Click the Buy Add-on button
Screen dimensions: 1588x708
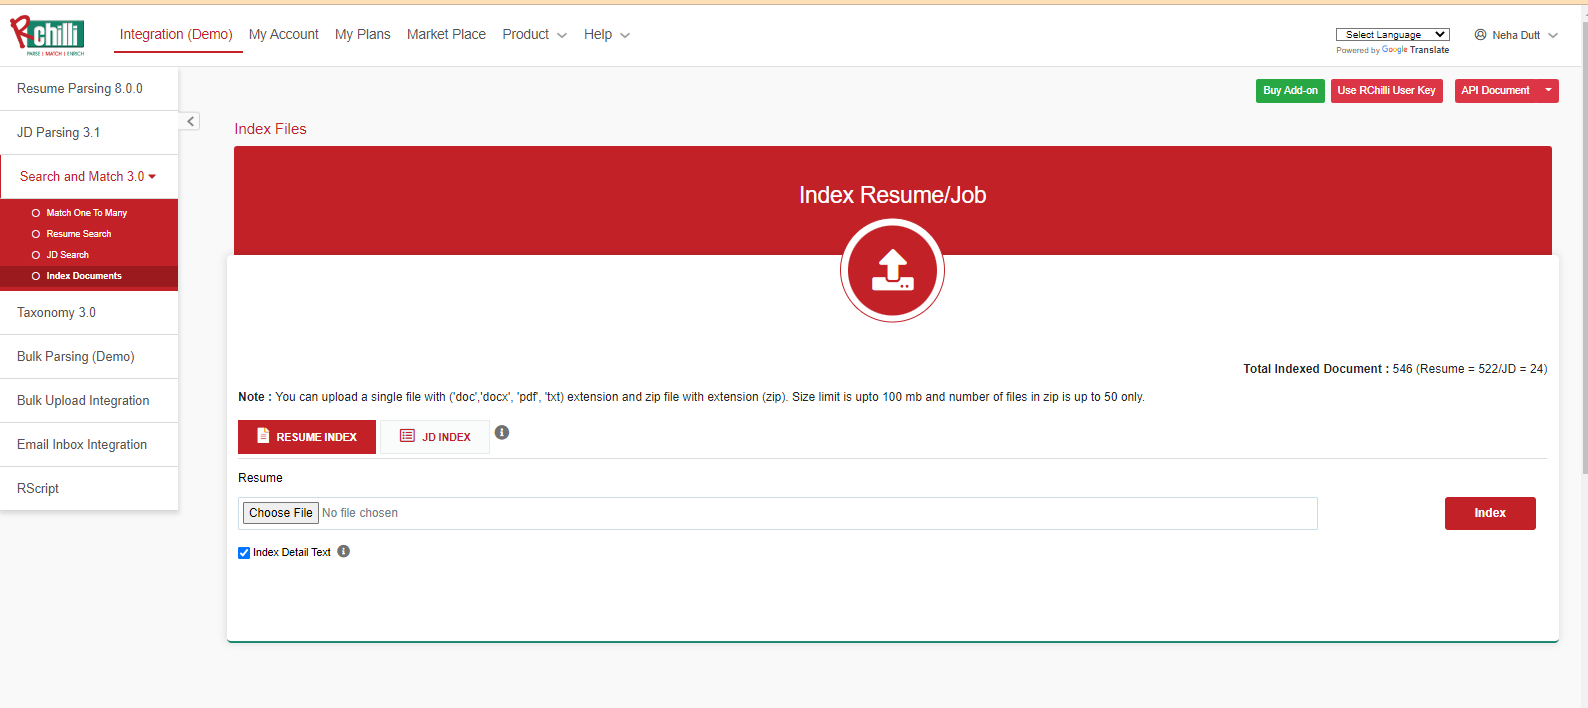click(x=1290, y=90)
